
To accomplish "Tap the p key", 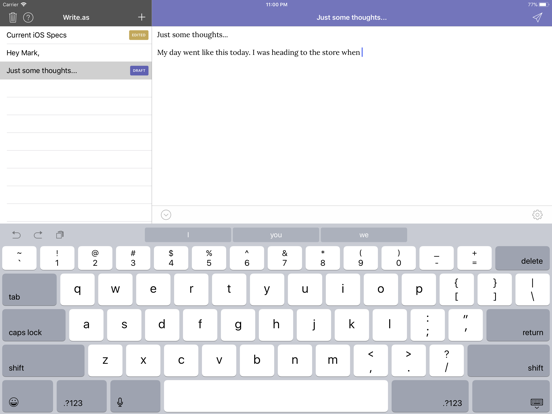I will (419, 289).
